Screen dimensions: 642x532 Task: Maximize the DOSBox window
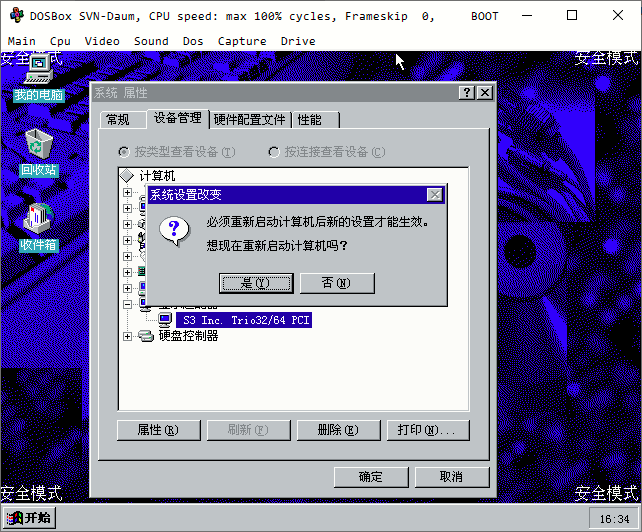pos(572,16)
